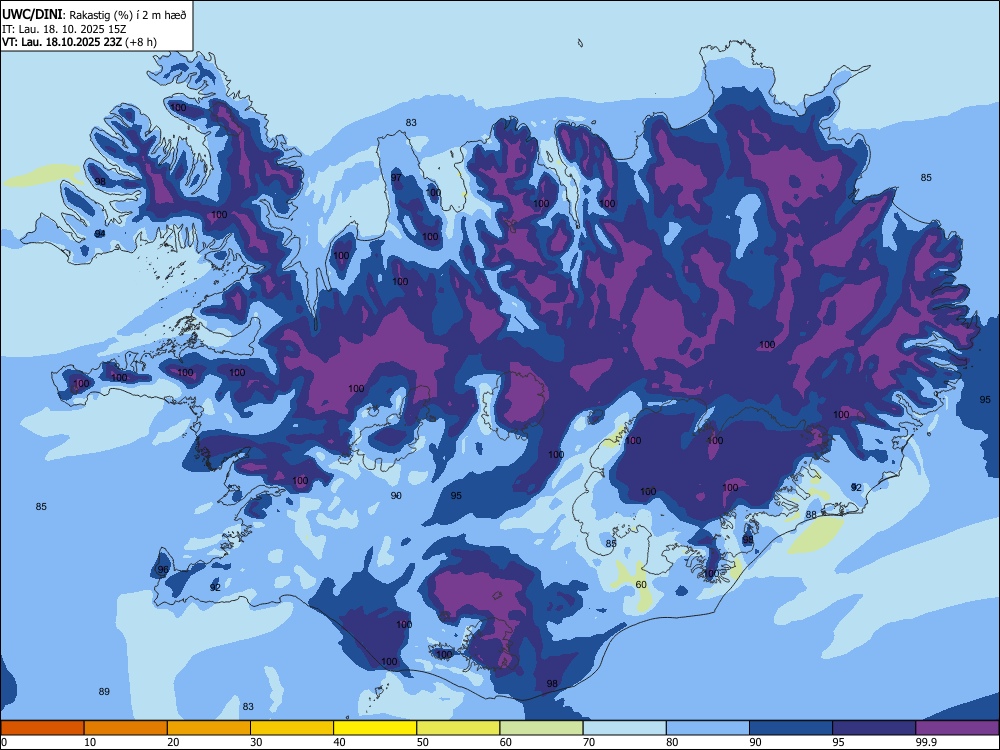The height and width of the screenshot is (750, 1000).
Task: Select the pale yellow 50–60 legend swatch
Action: pyautogui.click(x=458, y=728)
